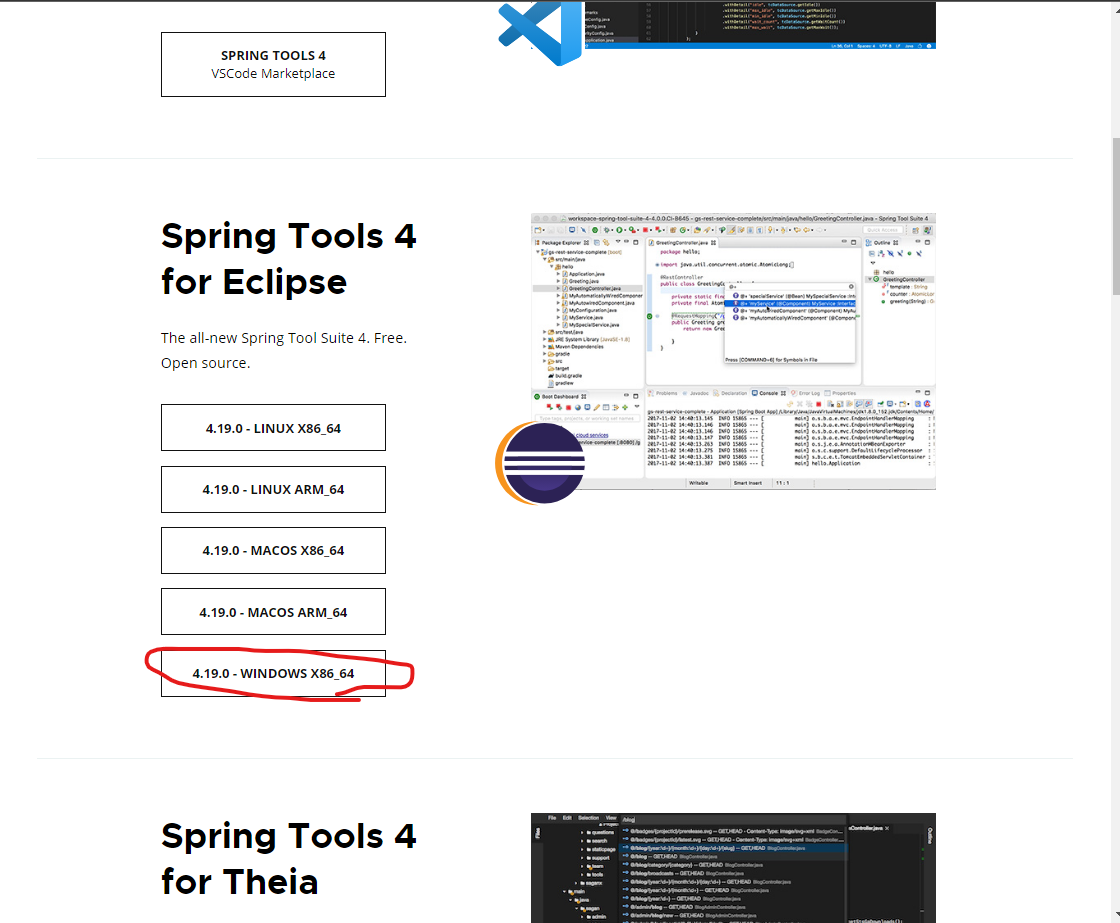
Task: Download 4.19.0 - Windows x86_64 build
Action: point(273,673)
